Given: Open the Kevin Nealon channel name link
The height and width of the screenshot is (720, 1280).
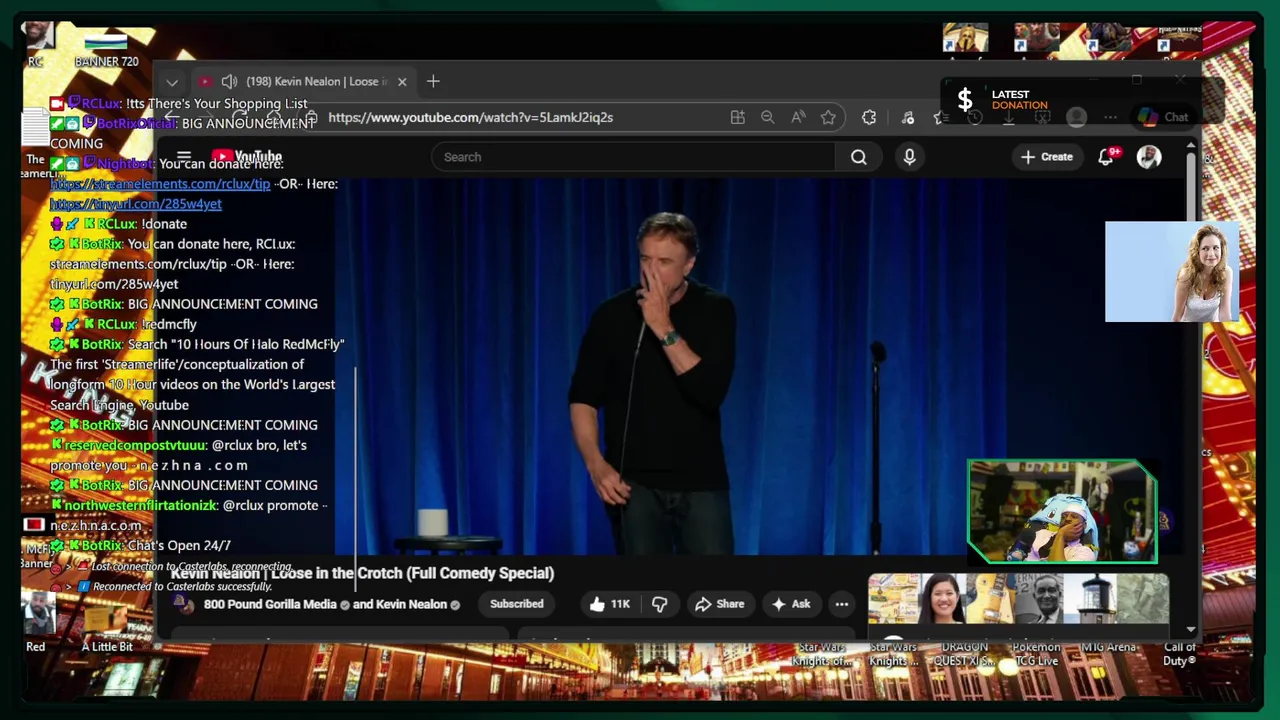Looking at the screenshot, I should click(411, 604).
